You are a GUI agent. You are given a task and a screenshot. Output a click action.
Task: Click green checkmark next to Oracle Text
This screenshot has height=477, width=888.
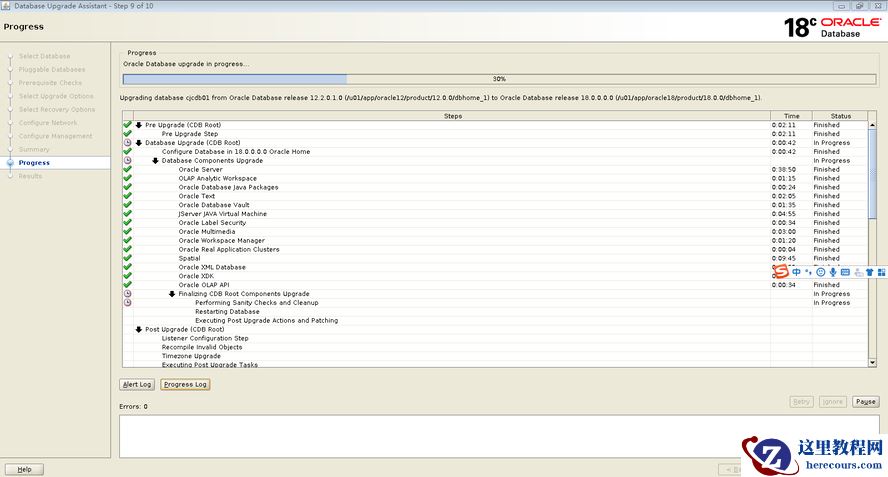127,196
